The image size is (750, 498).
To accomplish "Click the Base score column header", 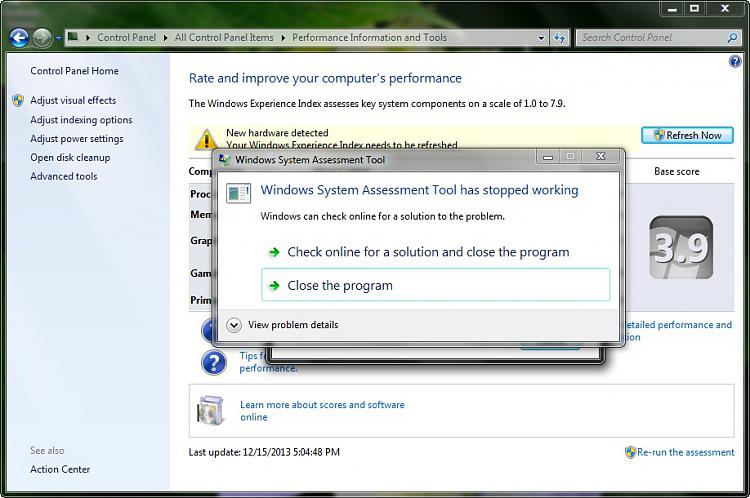I will pyautogui.click(x=676, y=171).
